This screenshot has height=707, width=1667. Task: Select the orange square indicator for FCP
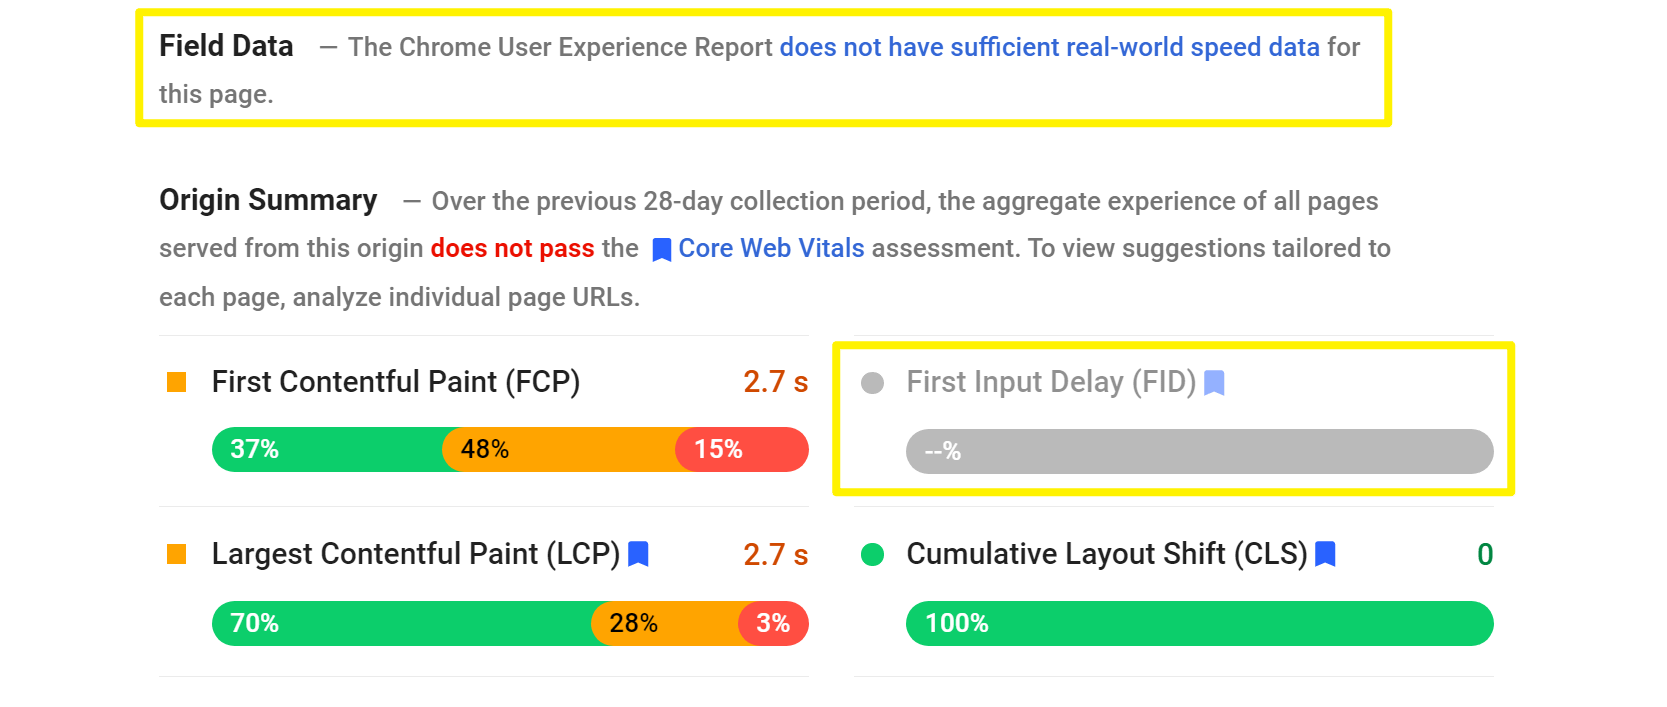(178, 381)
